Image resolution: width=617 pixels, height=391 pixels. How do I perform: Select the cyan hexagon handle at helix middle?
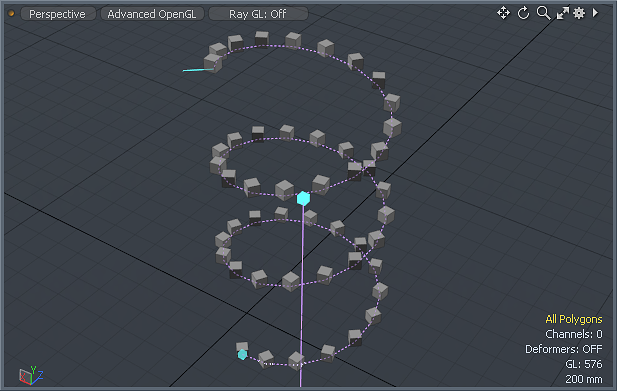point(303,198)
